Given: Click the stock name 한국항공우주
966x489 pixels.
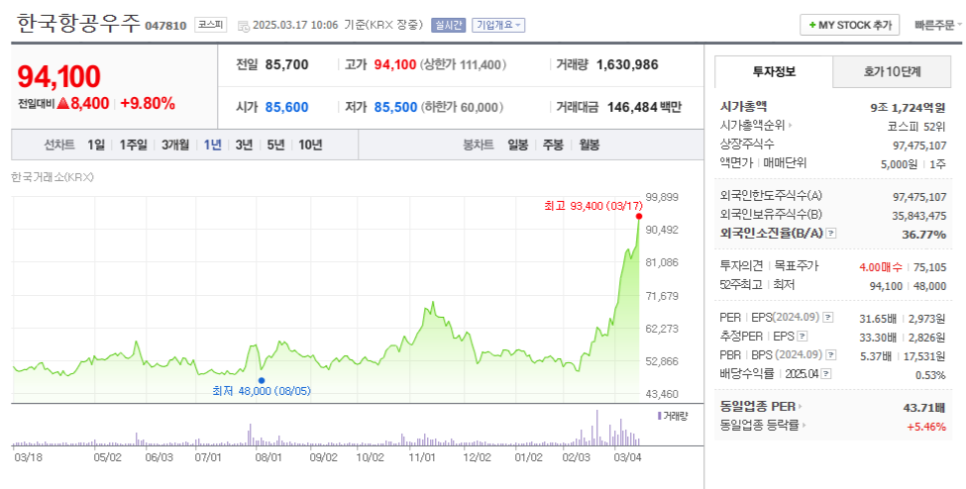Looking at the screenshot, I should point(78,25).
